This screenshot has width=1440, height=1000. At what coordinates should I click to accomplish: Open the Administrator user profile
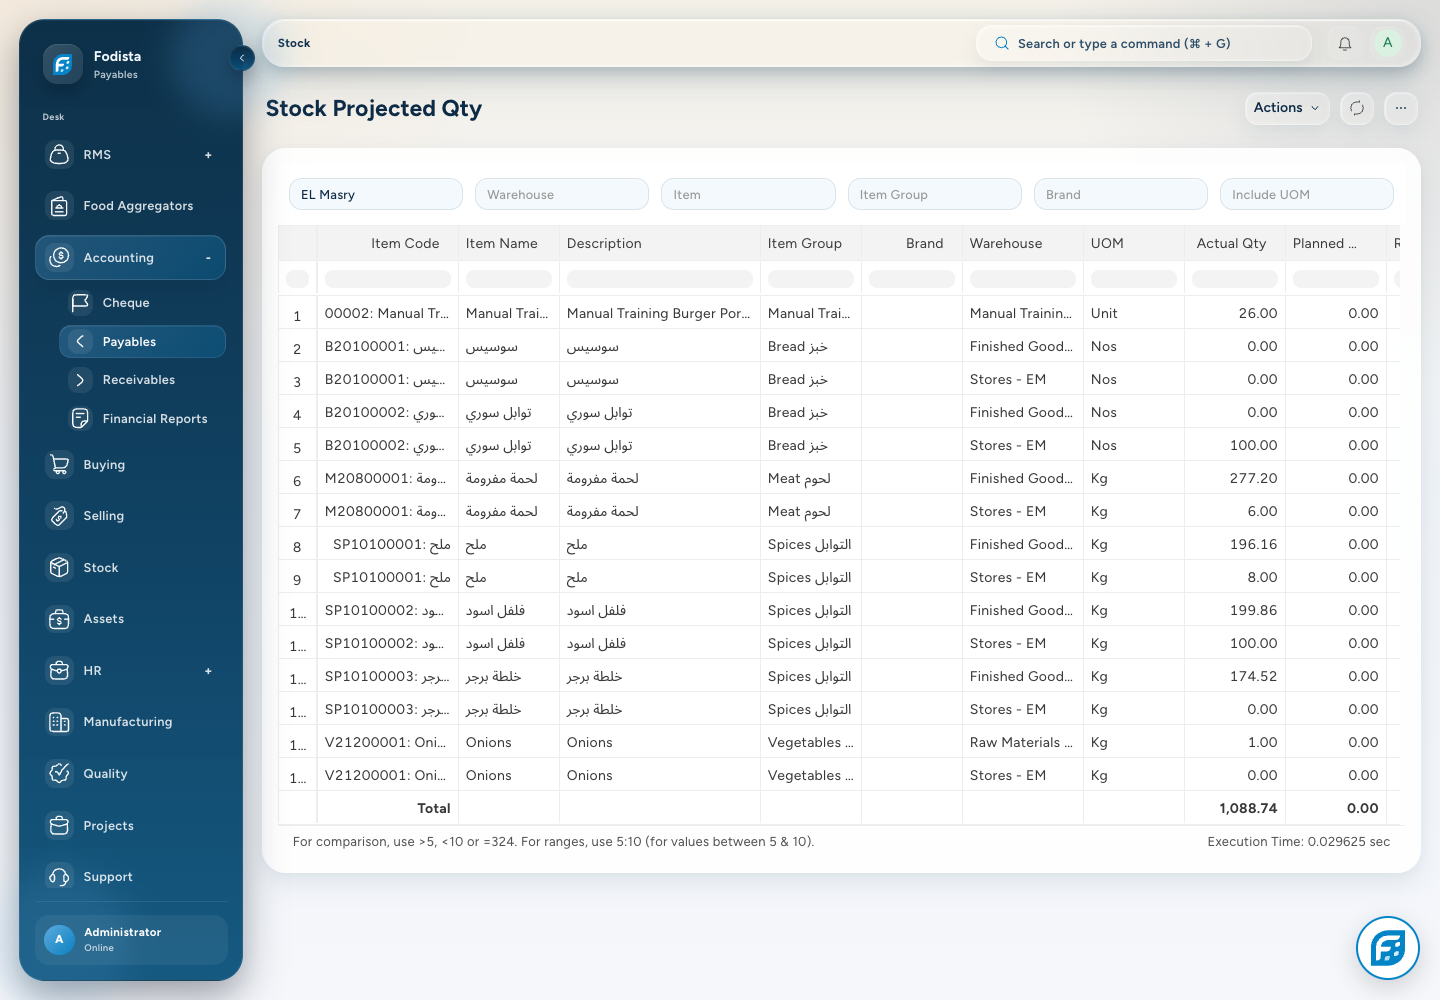(x=131, y=939)
